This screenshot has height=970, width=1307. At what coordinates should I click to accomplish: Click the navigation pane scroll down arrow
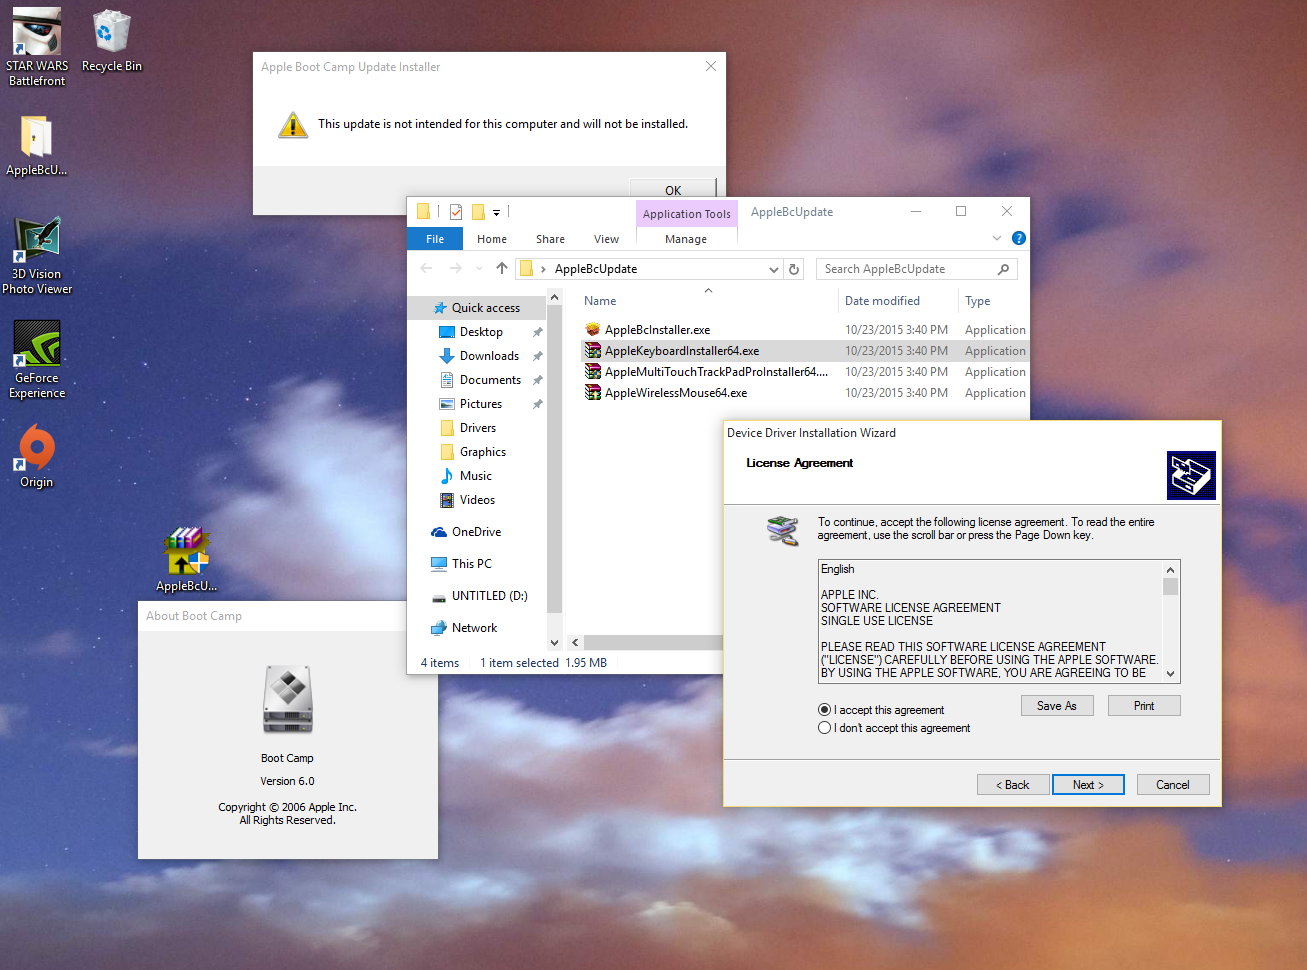click(554, 643)
